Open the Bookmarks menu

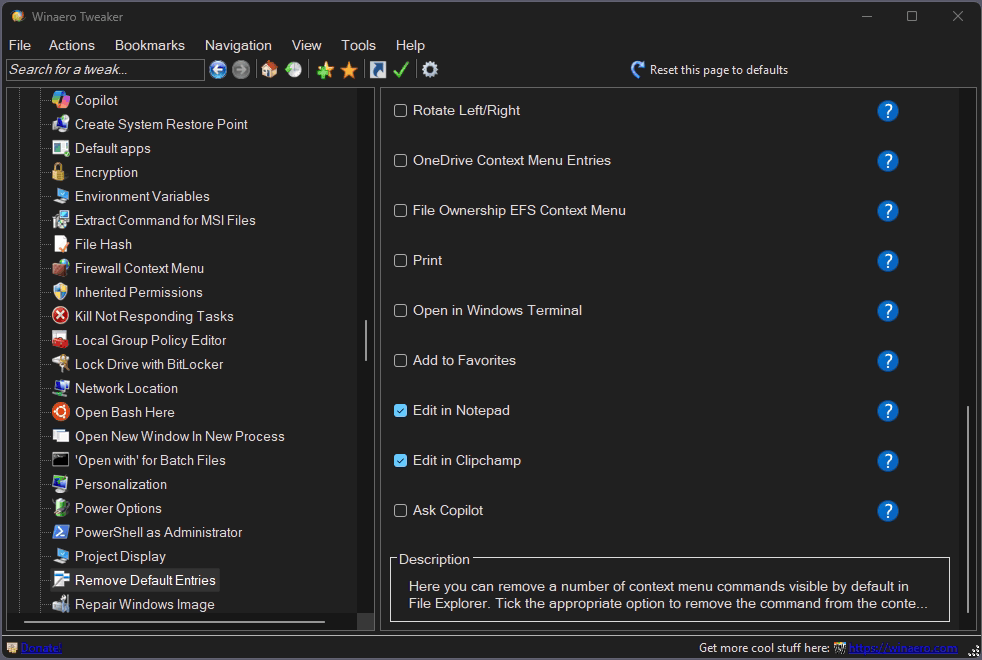150,45
